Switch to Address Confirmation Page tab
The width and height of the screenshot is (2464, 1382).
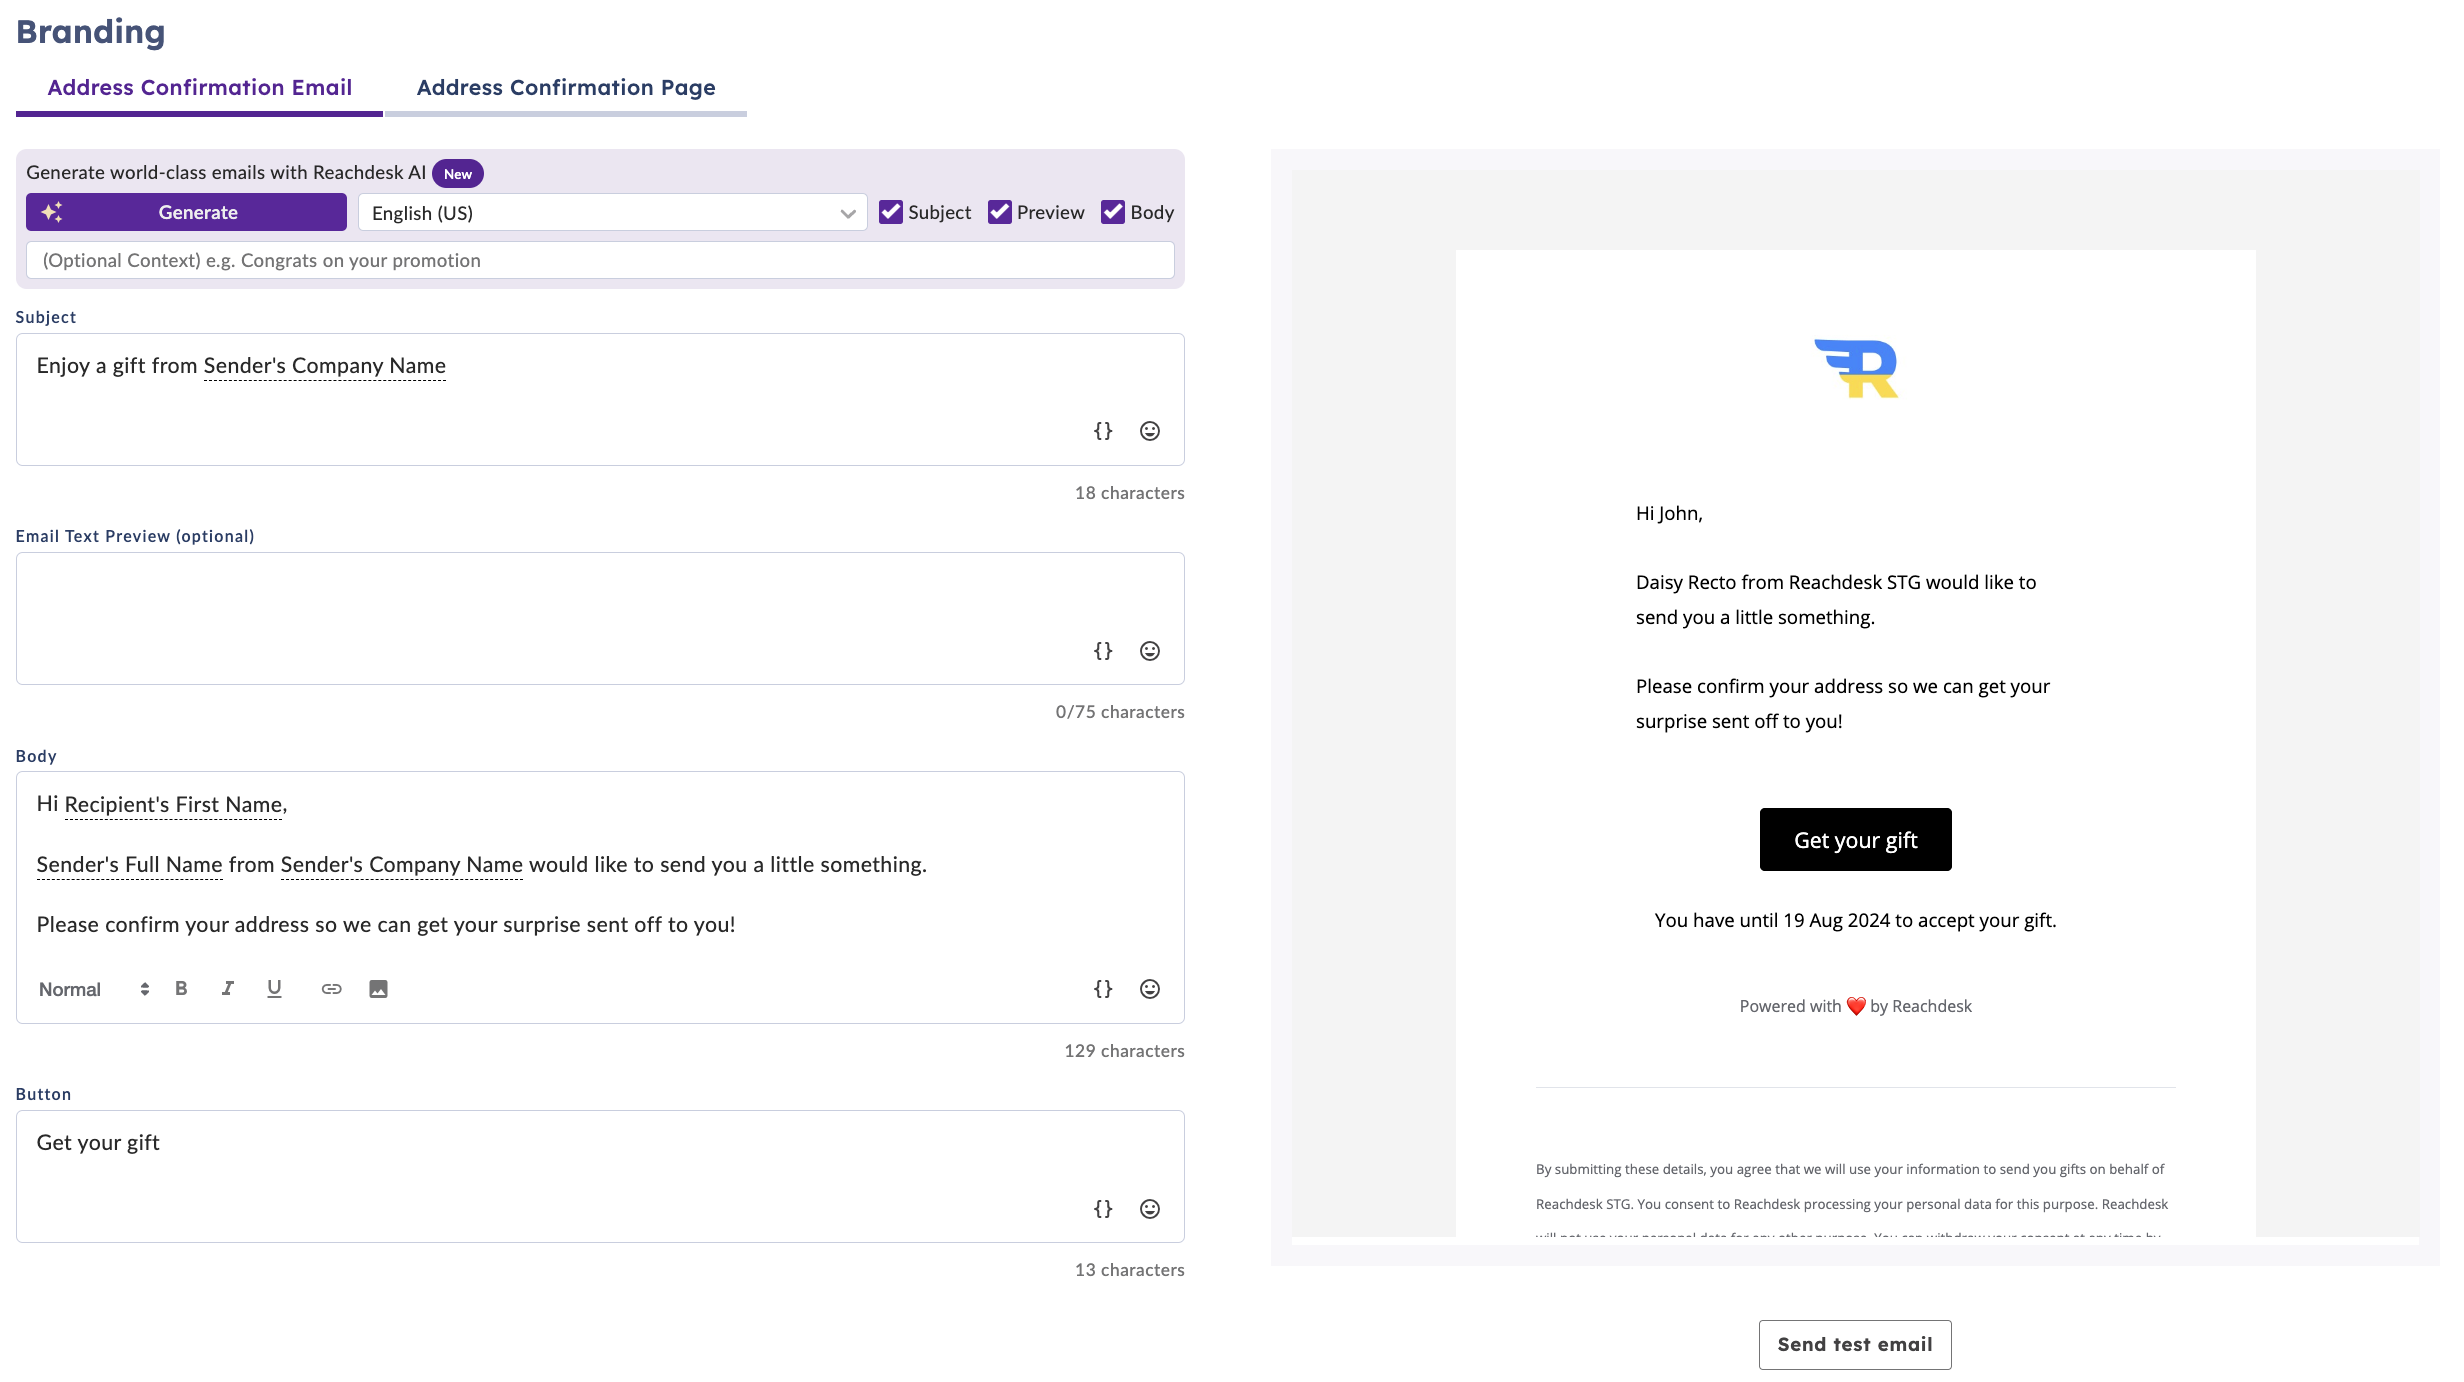(x=566, y=88)
